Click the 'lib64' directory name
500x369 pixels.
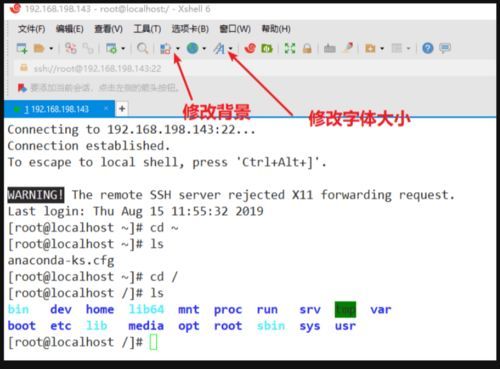pos(146,309)
